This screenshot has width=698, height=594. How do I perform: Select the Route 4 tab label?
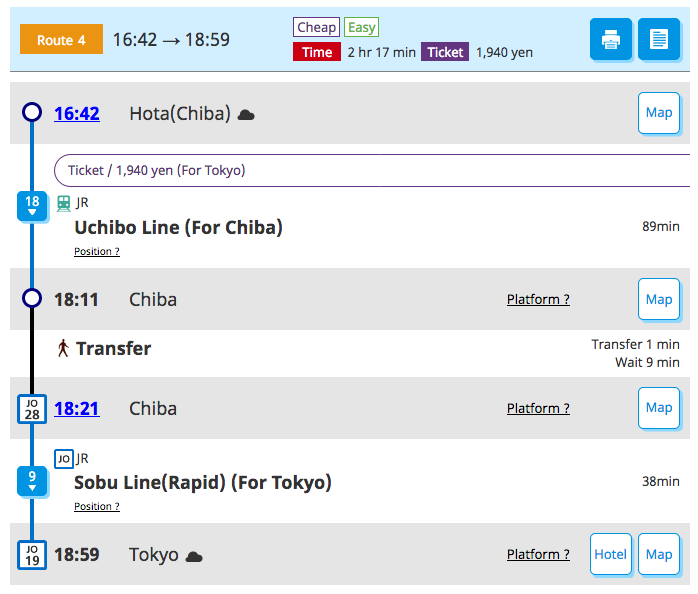pyautogui.click(x=61, y=40)
